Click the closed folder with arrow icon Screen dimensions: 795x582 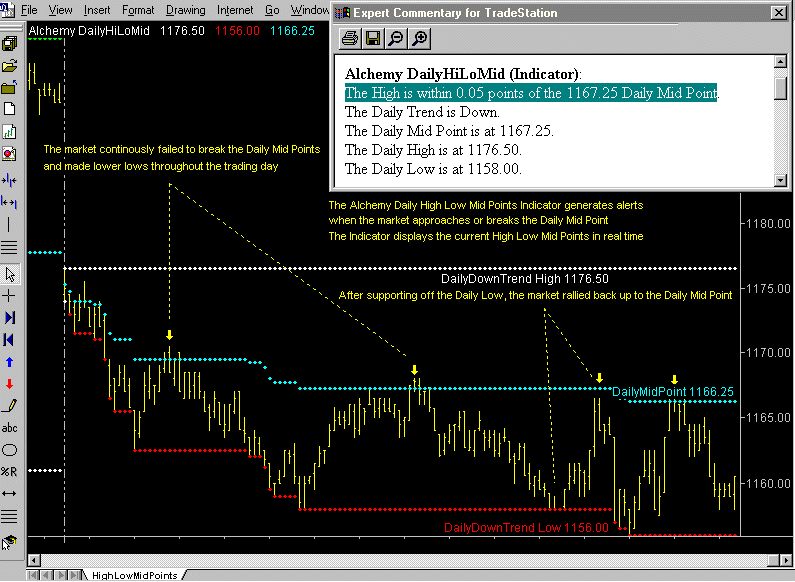tap(9, 88)
